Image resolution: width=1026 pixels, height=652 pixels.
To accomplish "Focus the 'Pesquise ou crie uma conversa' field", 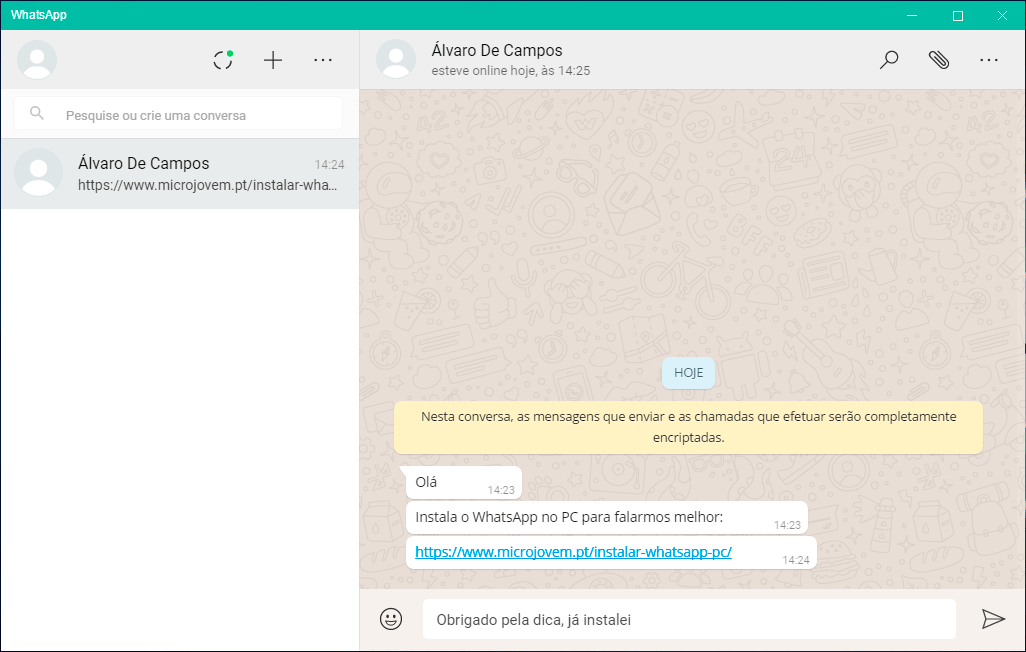I will pyautogui.click(x=178, y=114).
